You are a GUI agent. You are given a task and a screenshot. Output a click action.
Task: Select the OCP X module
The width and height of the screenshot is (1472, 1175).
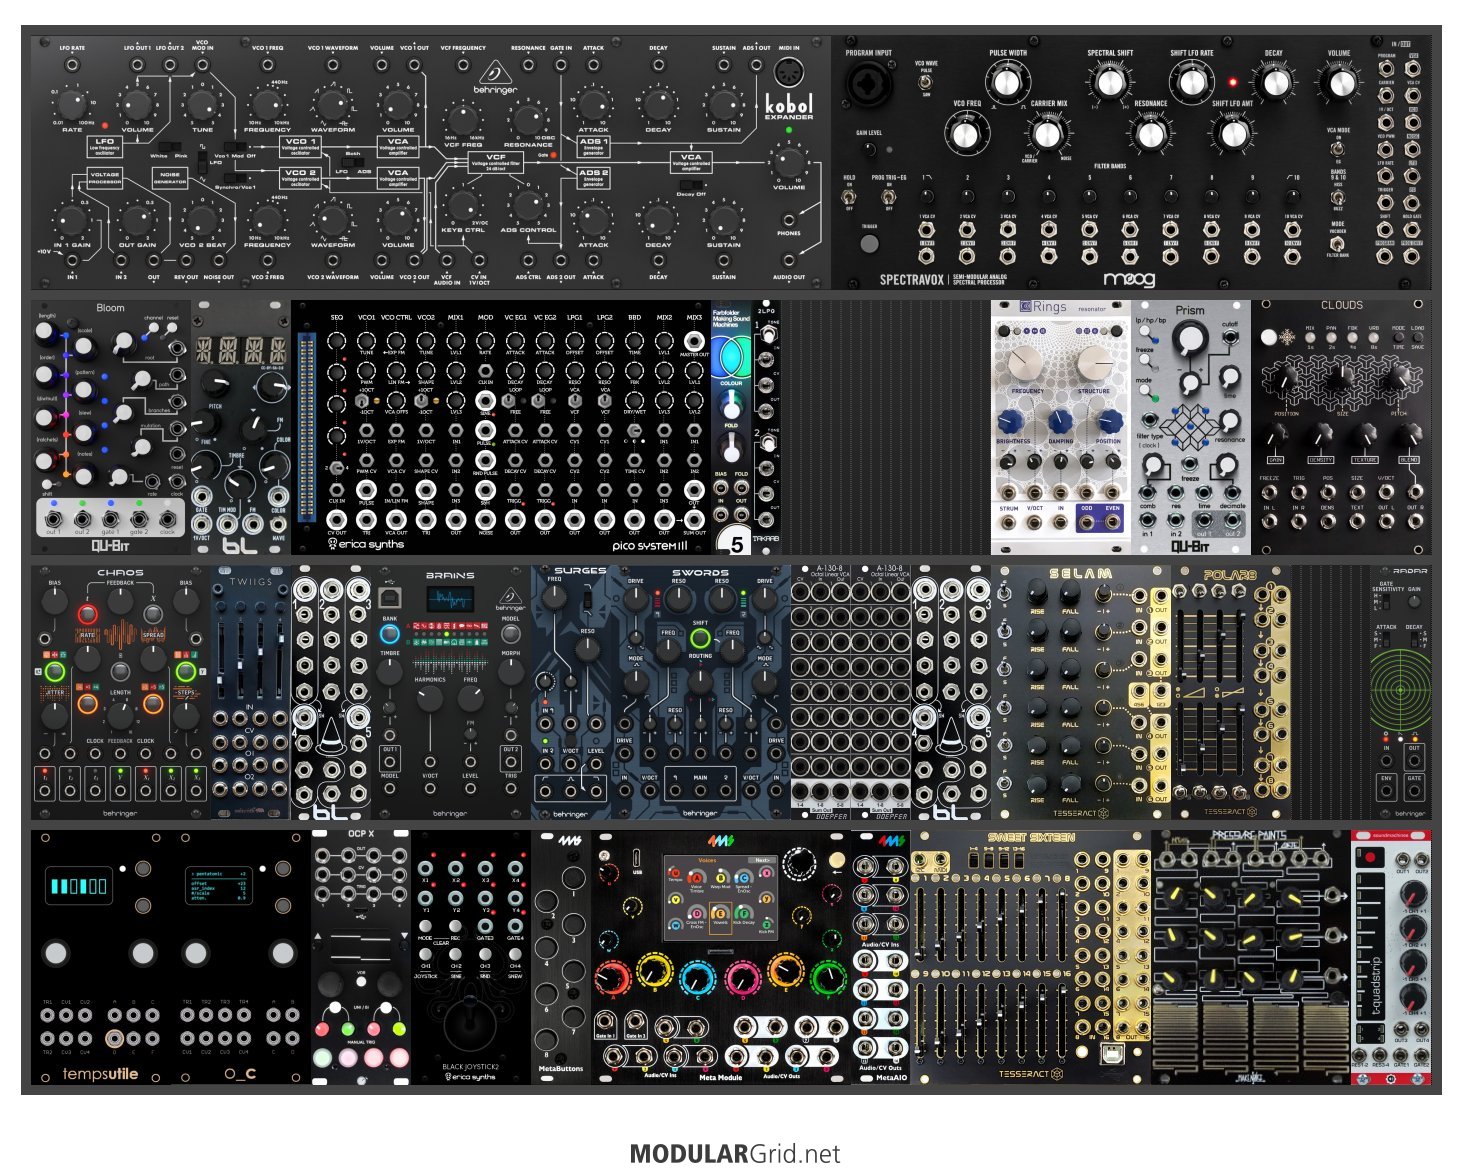coord(360,957)
